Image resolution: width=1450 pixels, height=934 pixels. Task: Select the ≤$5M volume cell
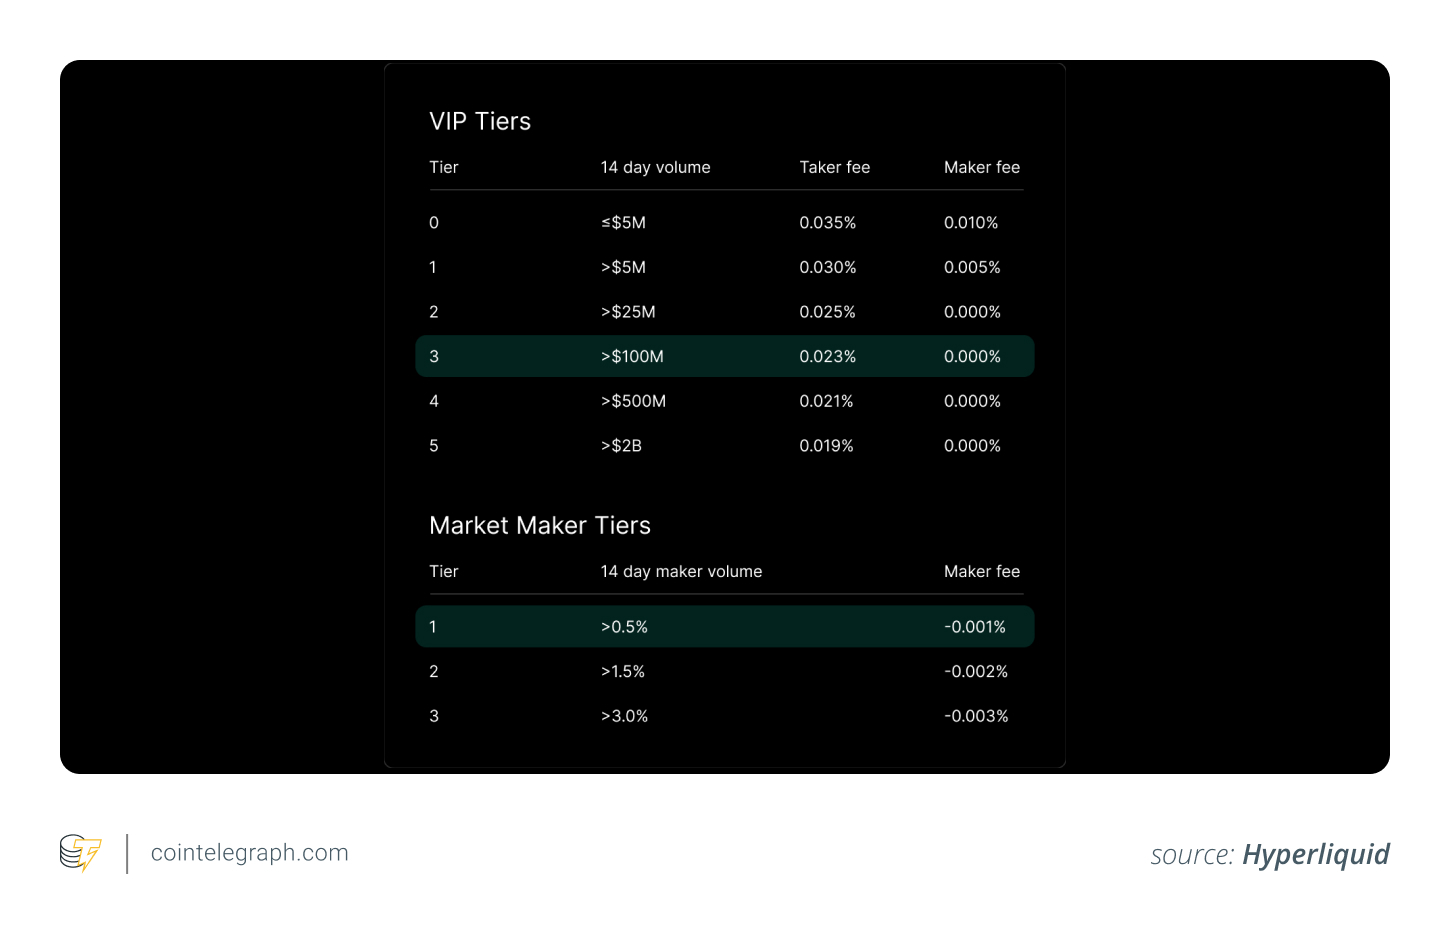[623, 223]
